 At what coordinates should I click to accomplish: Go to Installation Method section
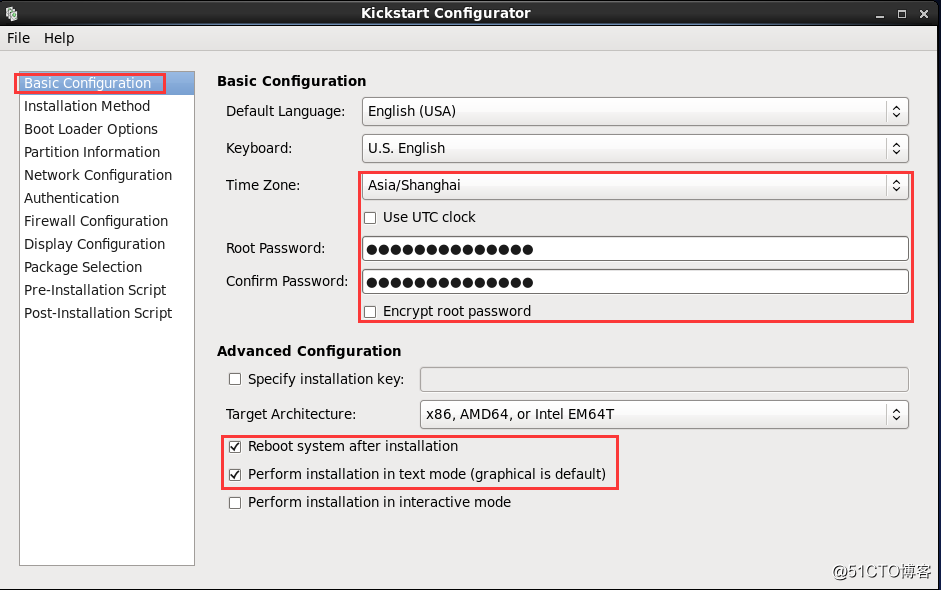tap(107, 106)
